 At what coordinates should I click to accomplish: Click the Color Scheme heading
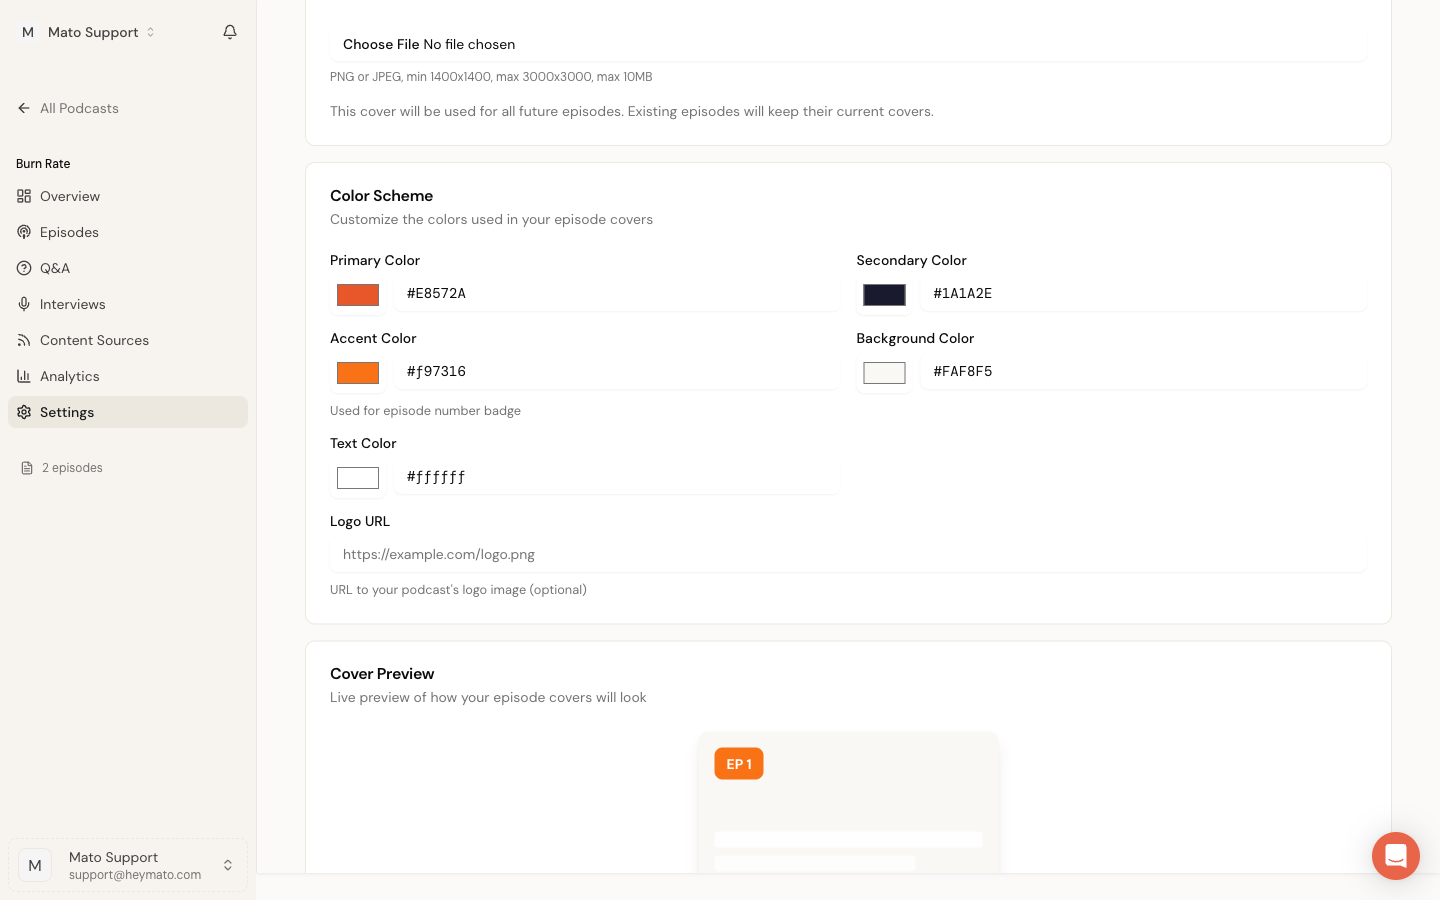pyautogui.click(x=381, y=196)
